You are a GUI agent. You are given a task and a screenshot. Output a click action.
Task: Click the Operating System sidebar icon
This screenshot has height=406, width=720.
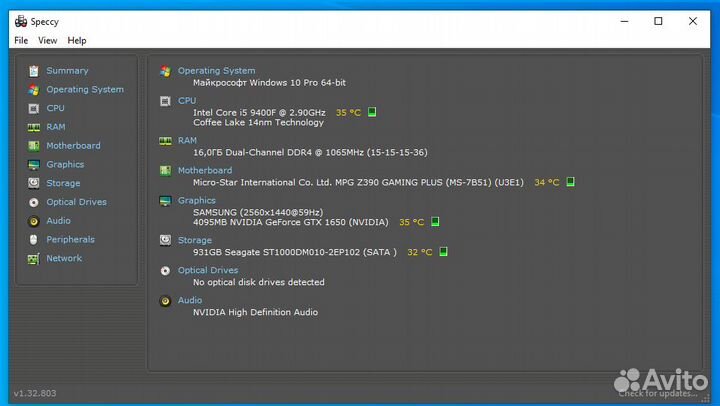(x=34, y=90)
